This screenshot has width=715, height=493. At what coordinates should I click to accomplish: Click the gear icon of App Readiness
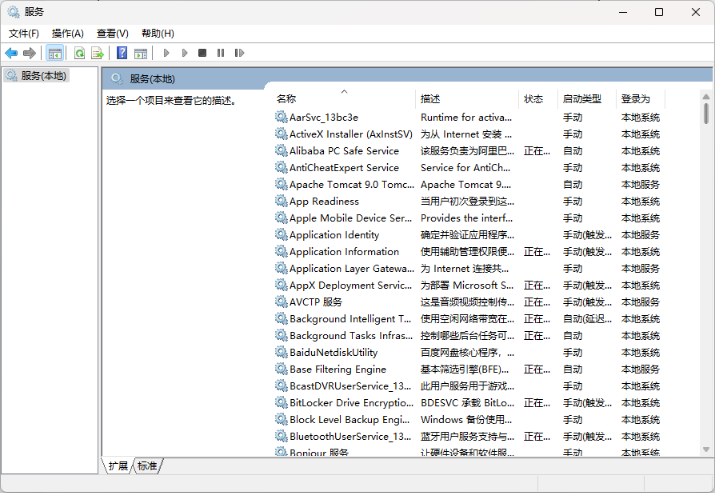[x=281, y=201]
